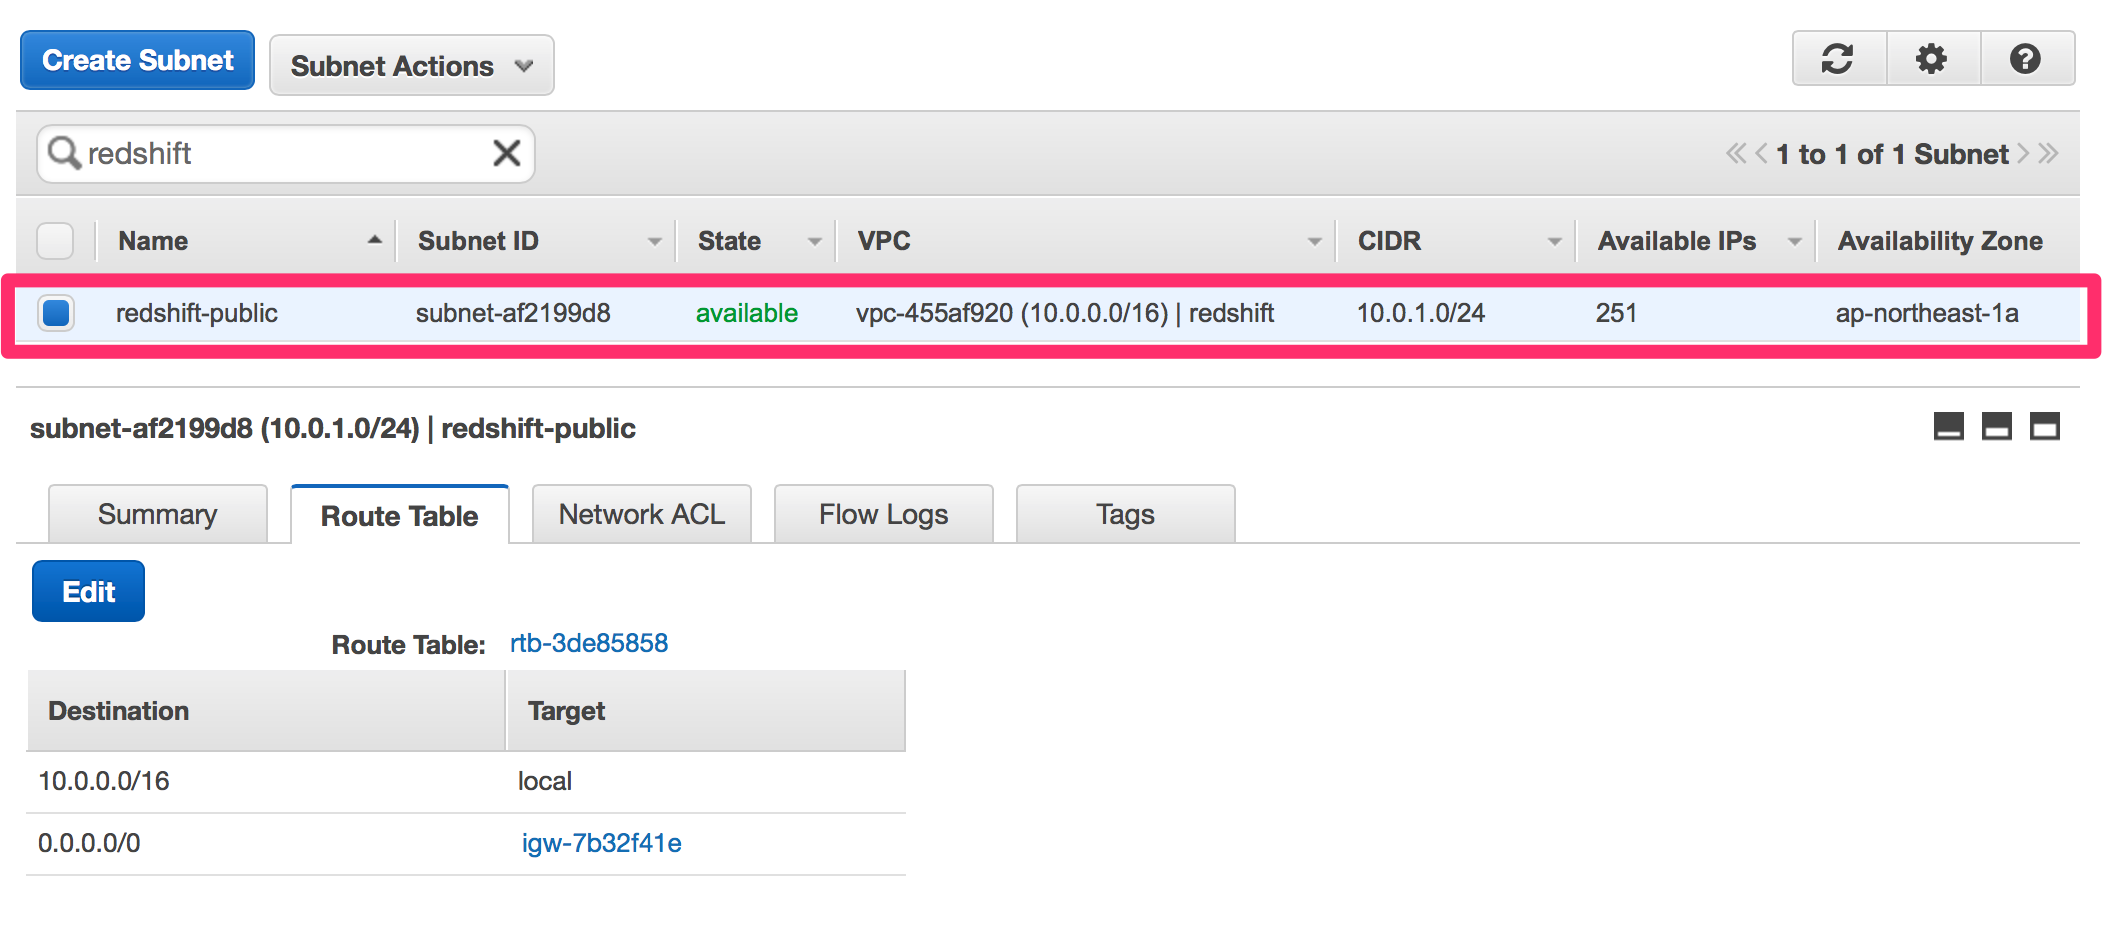
Task: Go to first page double-left arrow
Action: click(1735, 153)
